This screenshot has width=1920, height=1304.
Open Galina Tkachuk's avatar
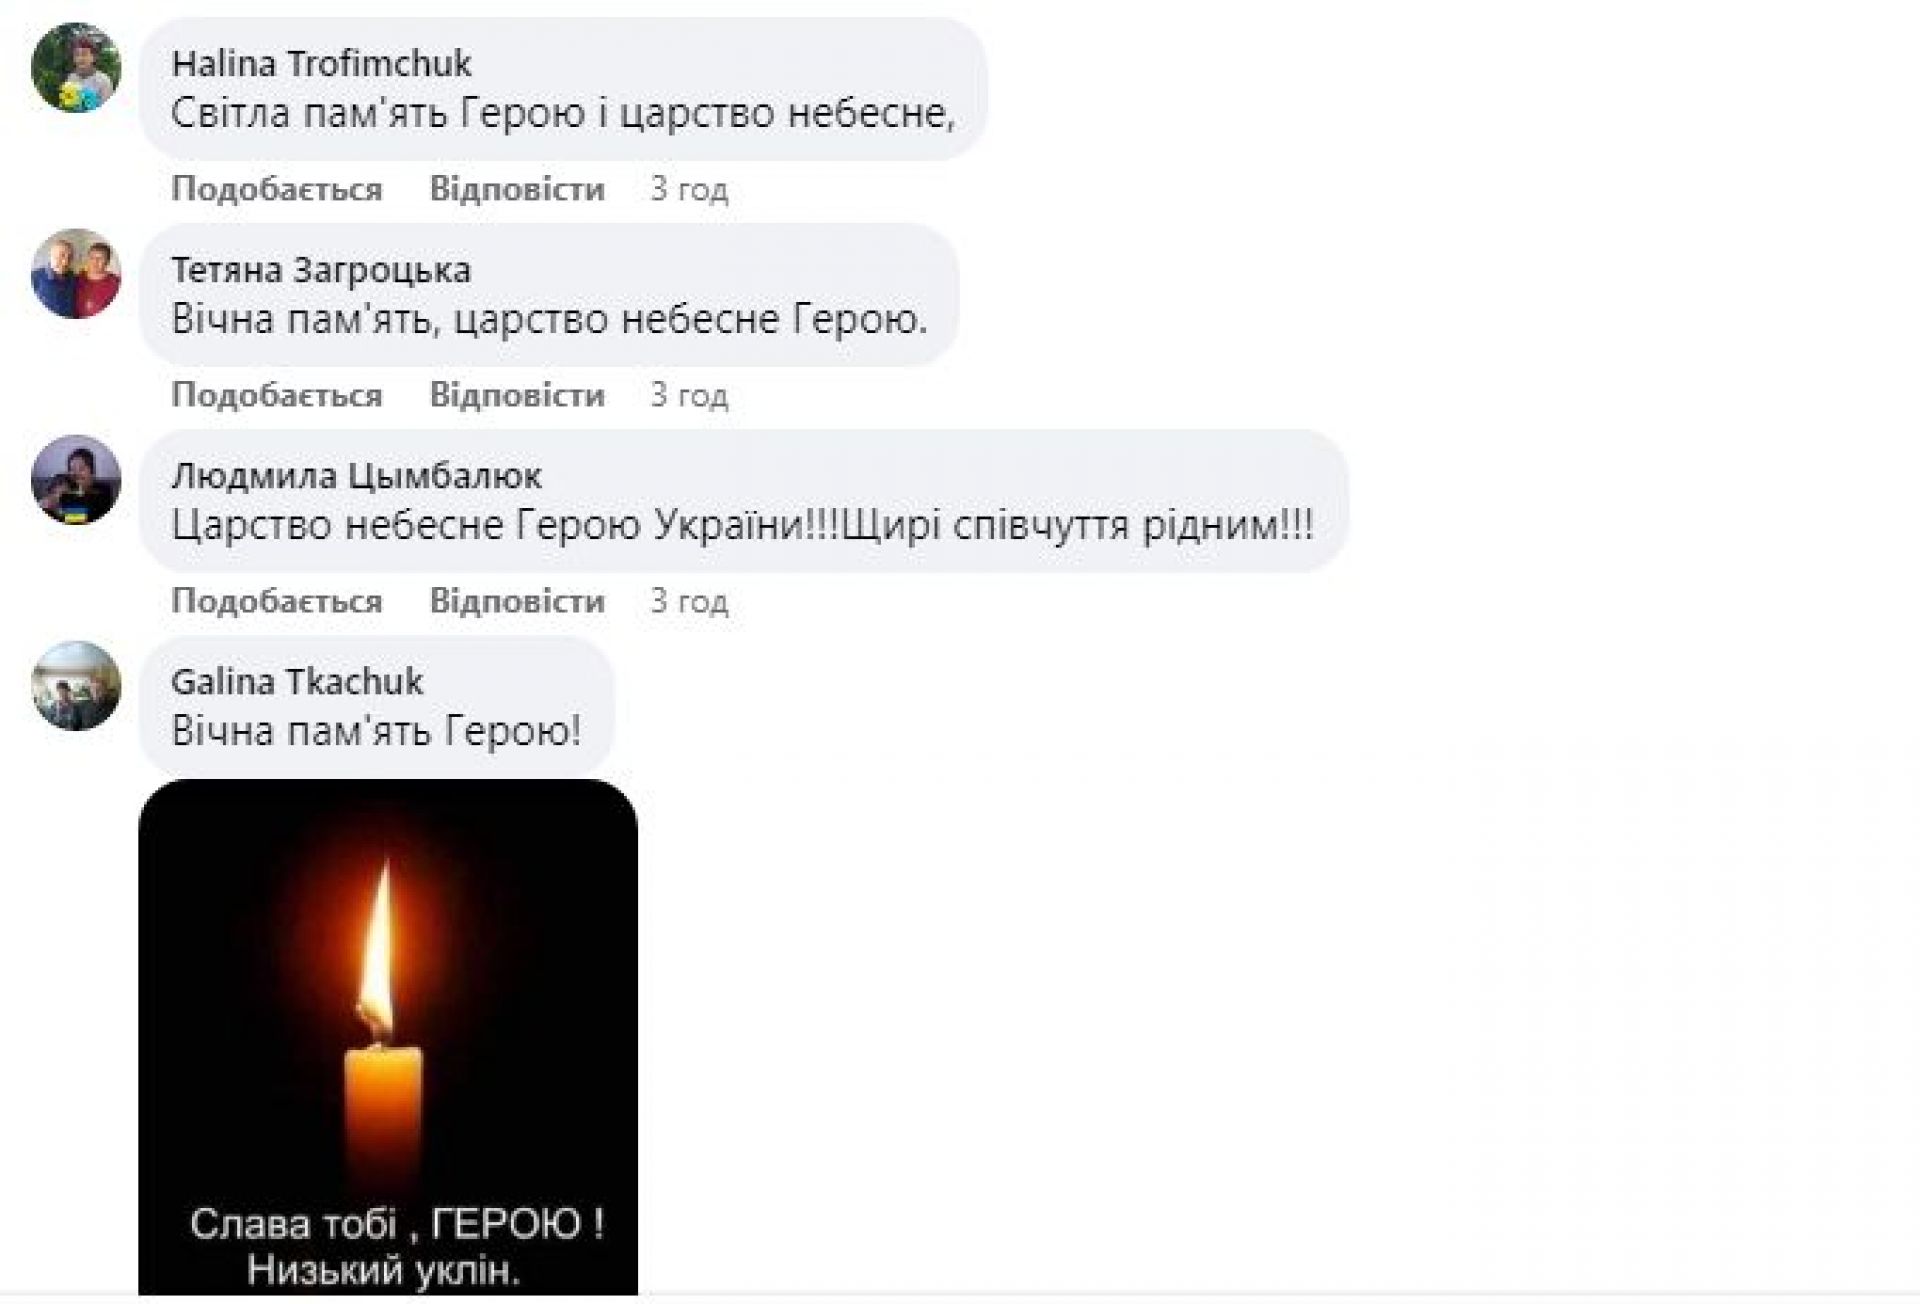(x=76, y=686)
